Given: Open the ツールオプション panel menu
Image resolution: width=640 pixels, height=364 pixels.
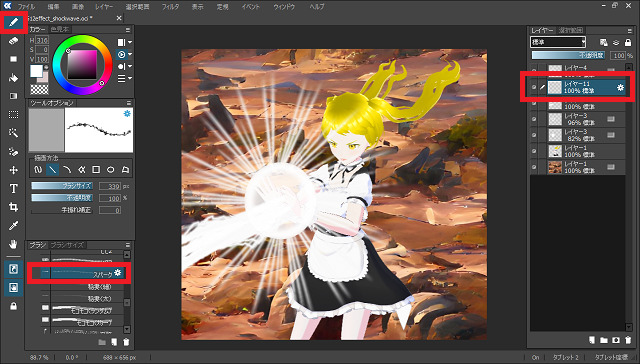Looking at the screenshot, I should (129, 103).
